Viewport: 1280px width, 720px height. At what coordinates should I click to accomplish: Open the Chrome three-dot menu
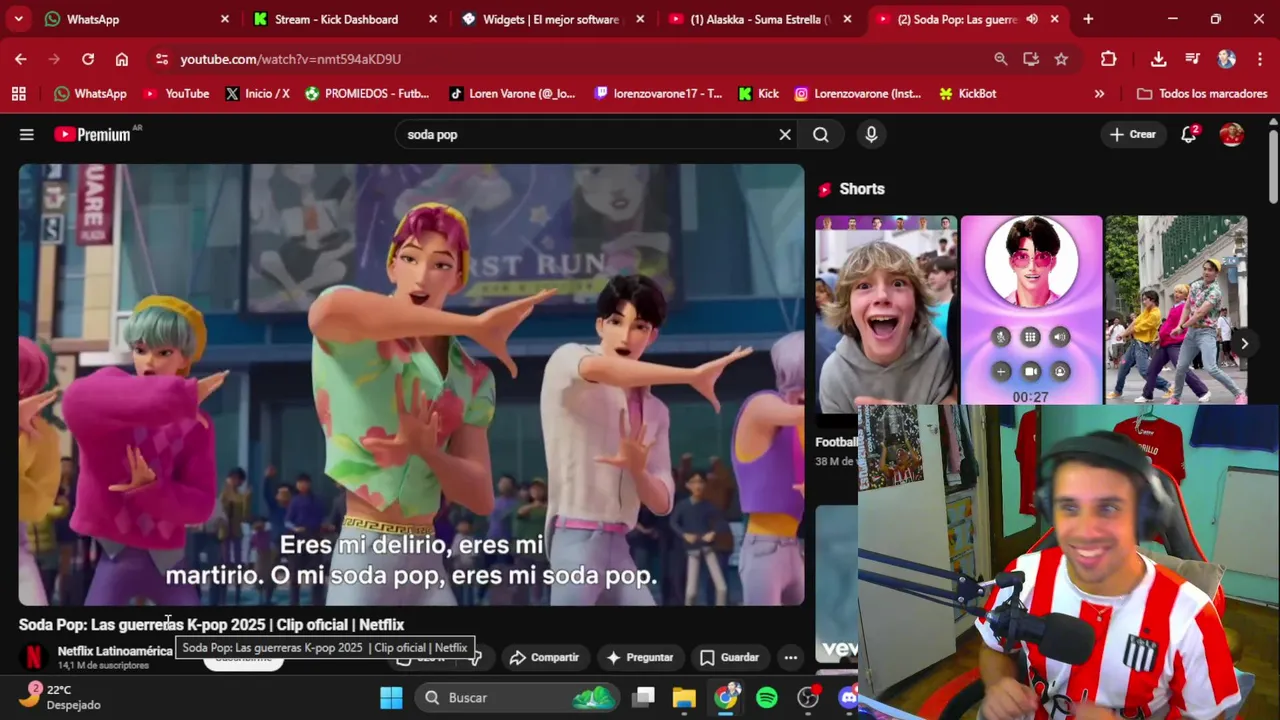[1260, 59]
